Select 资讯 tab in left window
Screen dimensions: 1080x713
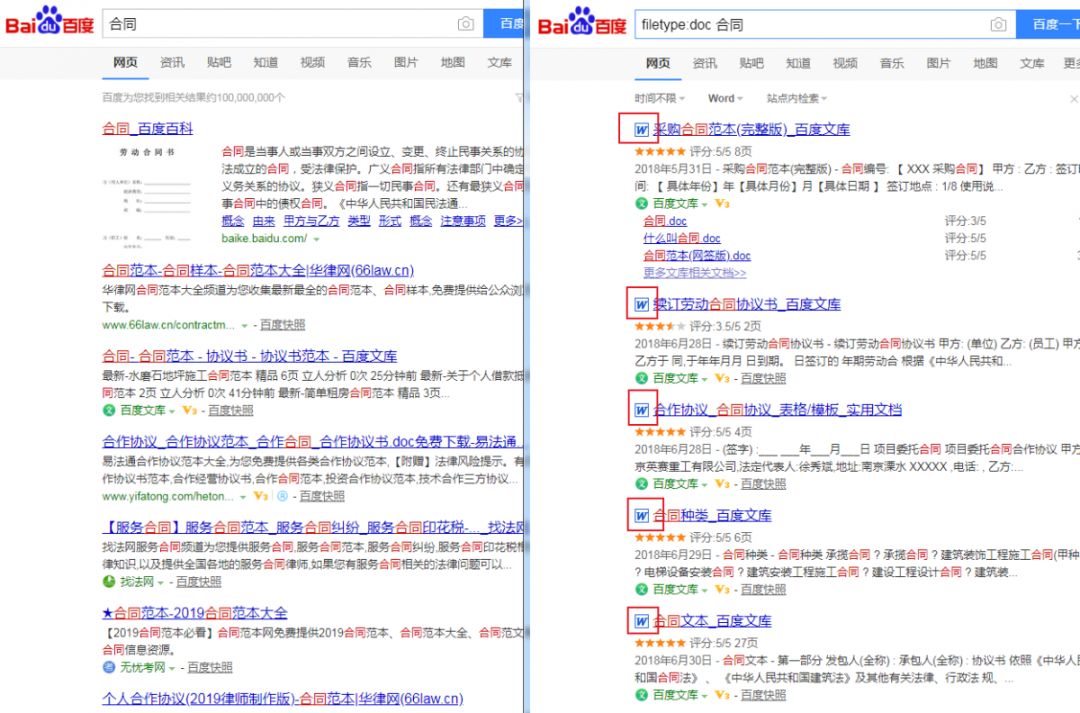(172, 63)
